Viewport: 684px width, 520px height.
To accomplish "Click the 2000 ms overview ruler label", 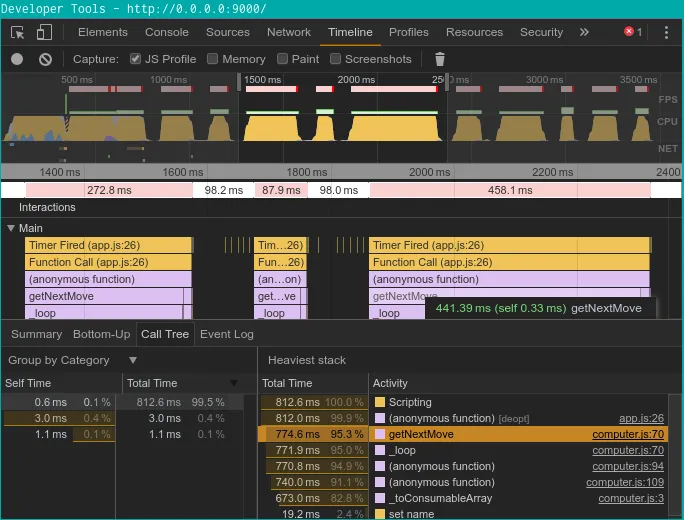I will click(356, 80).
